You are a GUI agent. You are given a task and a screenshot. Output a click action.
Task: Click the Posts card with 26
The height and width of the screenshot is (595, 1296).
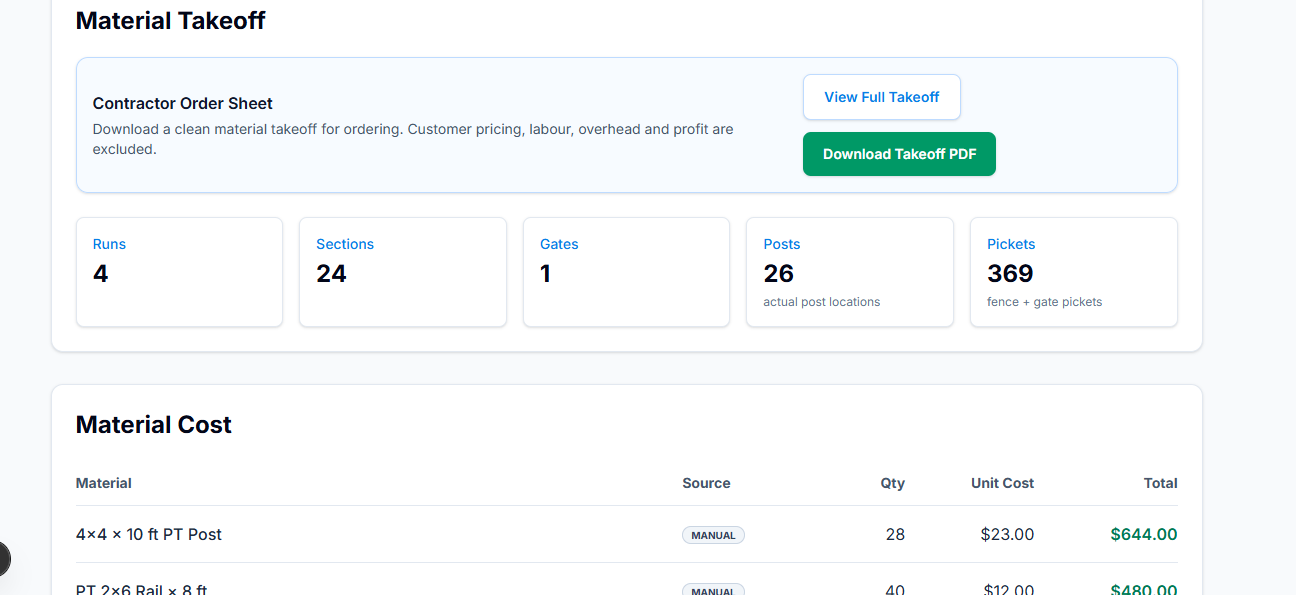850,272
